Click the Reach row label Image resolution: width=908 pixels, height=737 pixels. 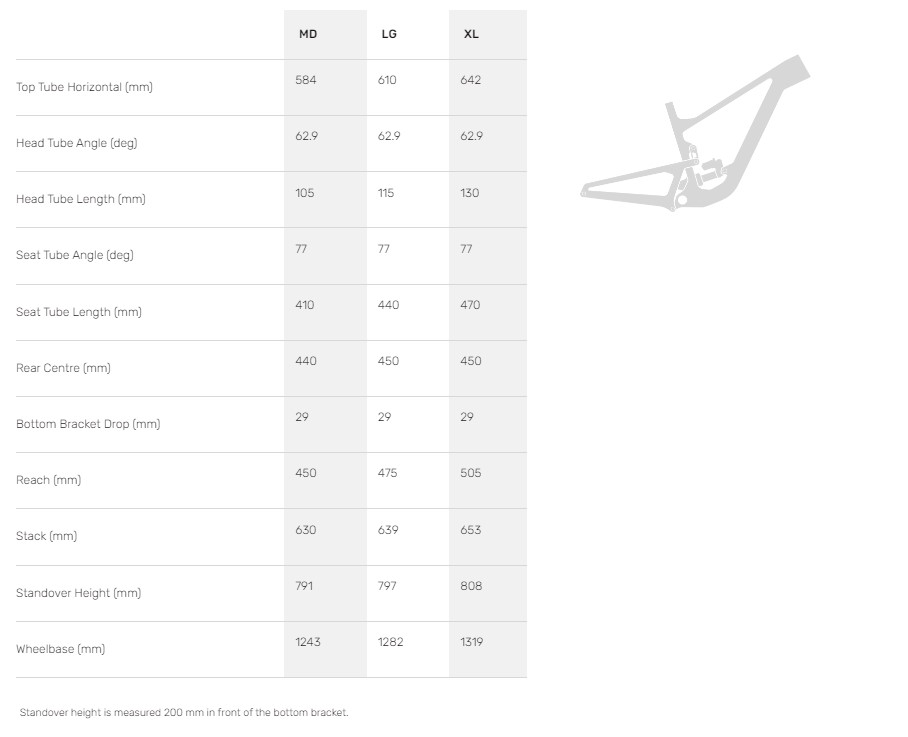[x=48, y=480]
